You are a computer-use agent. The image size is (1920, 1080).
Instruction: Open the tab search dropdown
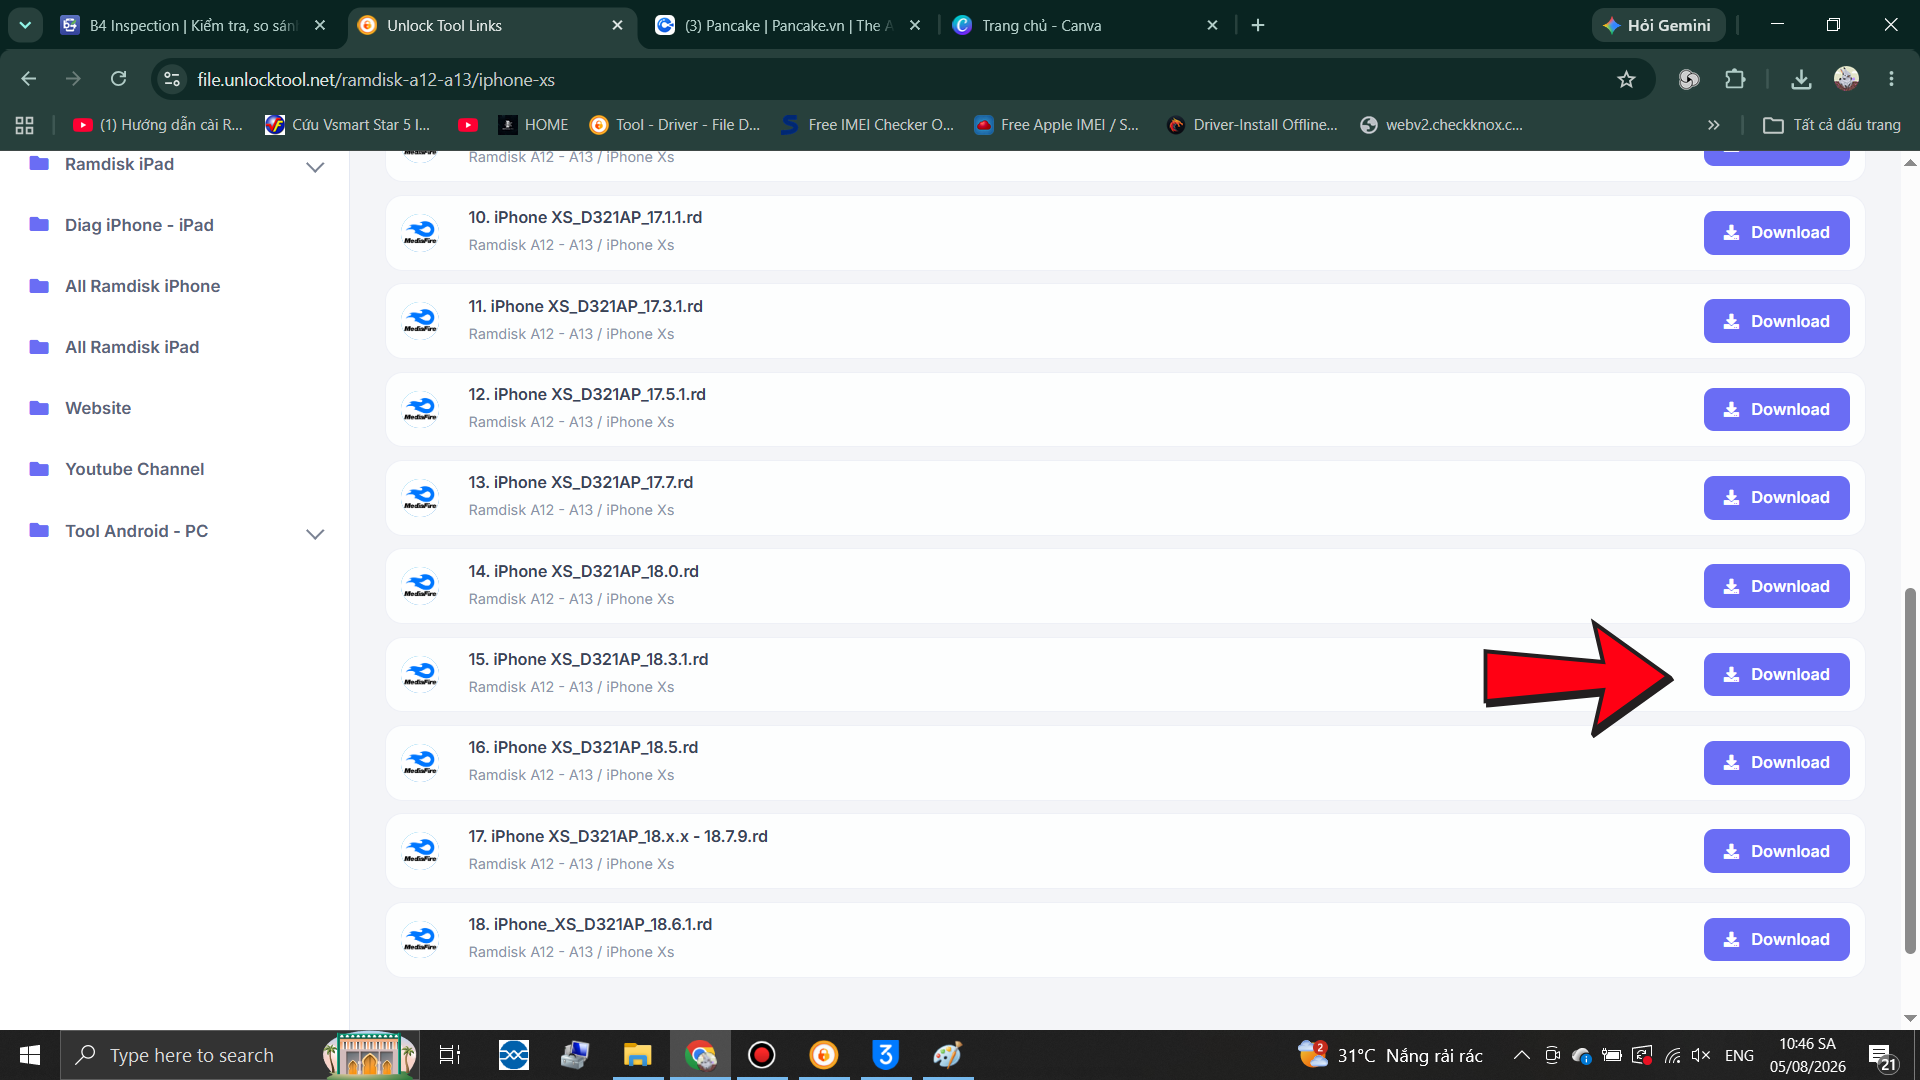[25, 25]
